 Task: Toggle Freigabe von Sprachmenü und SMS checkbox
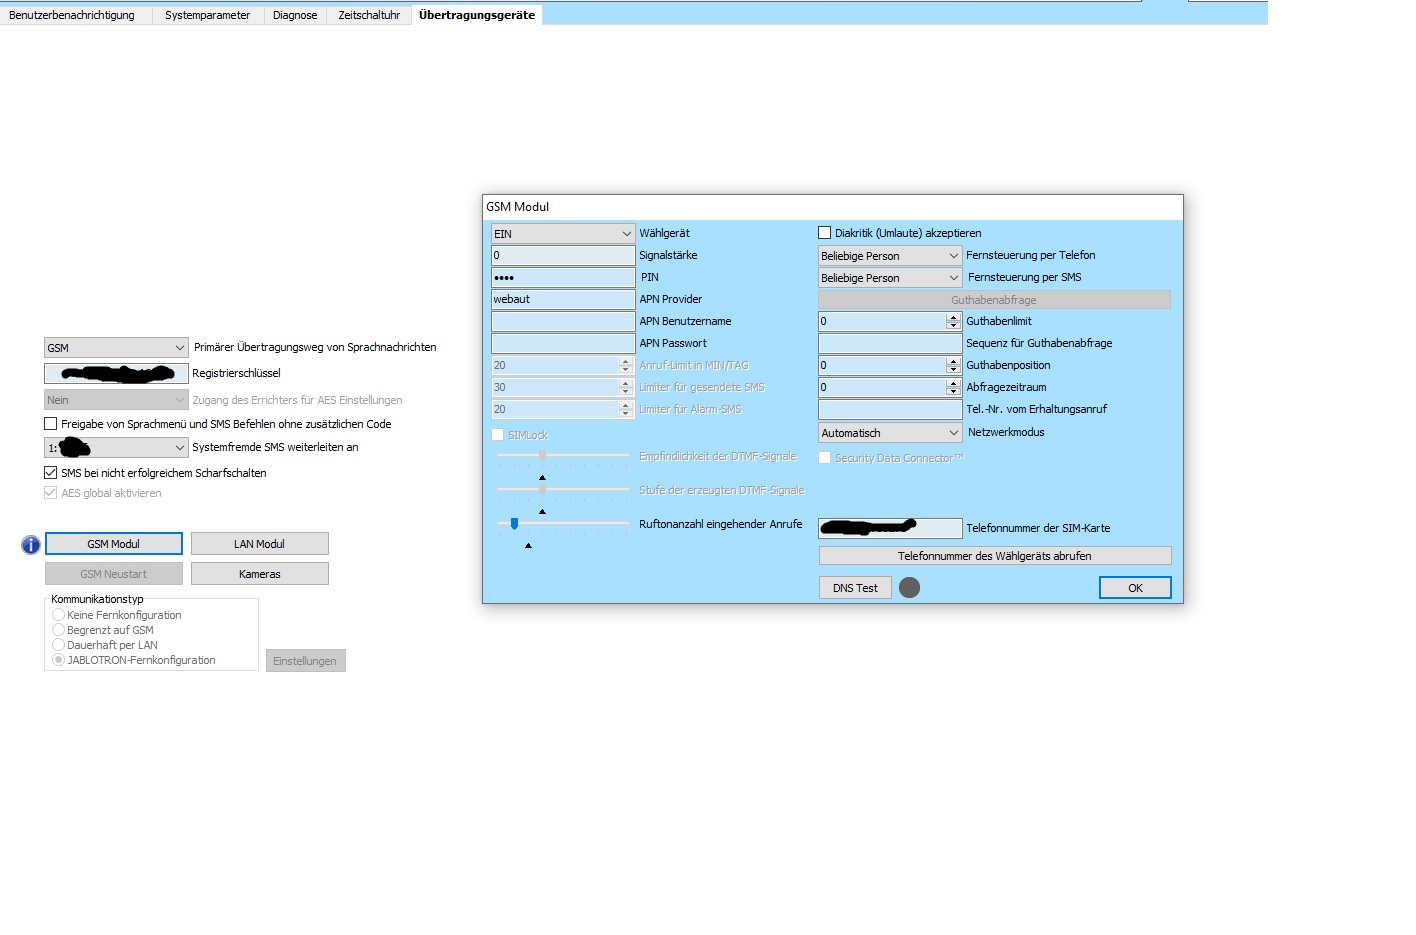(51, 424)
